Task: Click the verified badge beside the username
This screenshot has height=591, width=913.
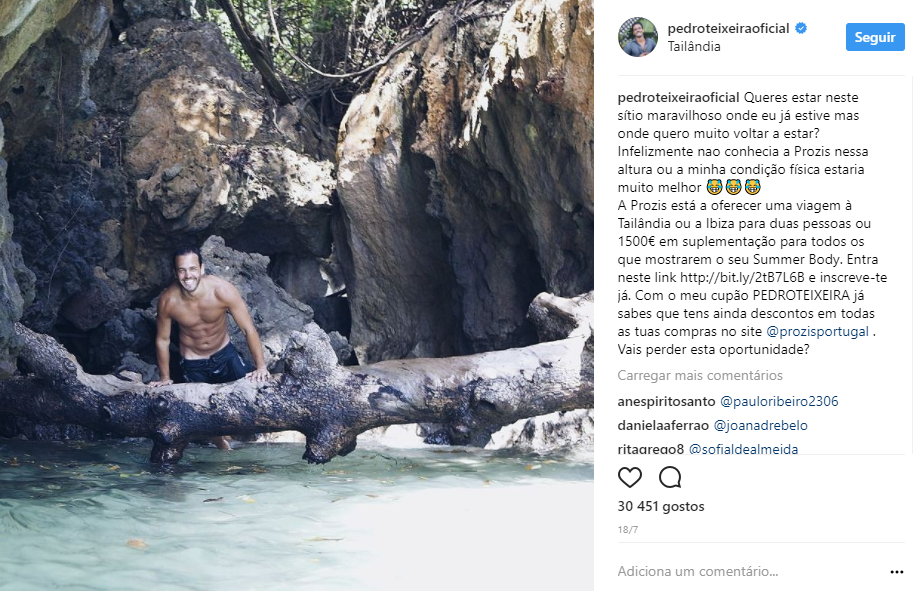Action: [x=801, y=29]
